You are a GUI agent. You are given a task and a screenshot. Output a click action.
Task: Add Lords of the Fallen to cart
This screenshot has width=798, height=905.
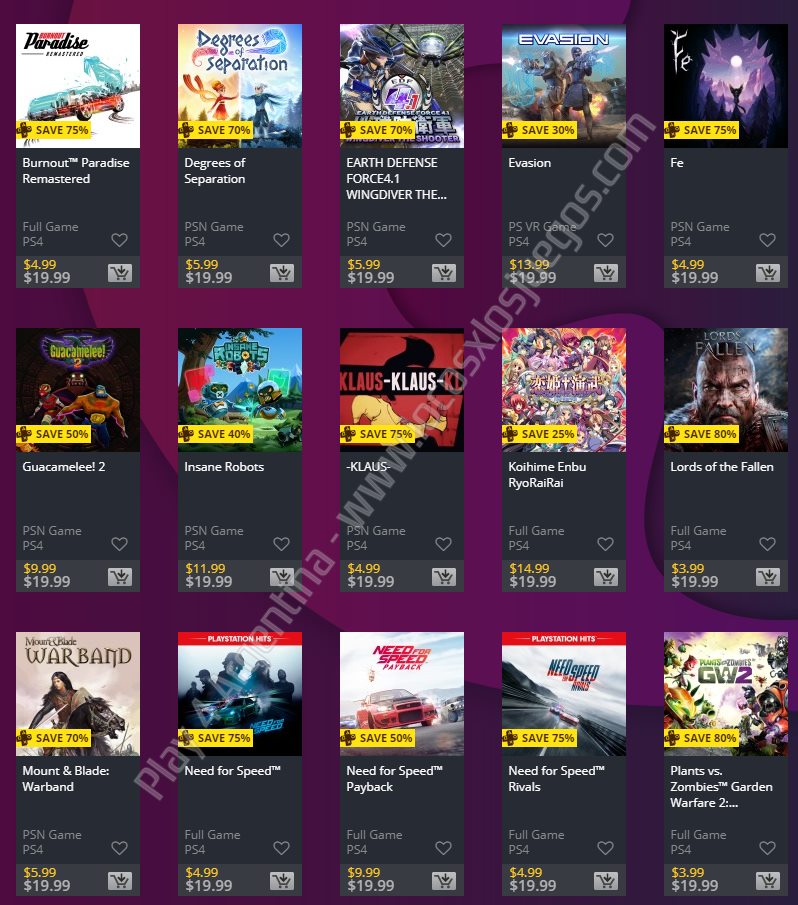768,577
